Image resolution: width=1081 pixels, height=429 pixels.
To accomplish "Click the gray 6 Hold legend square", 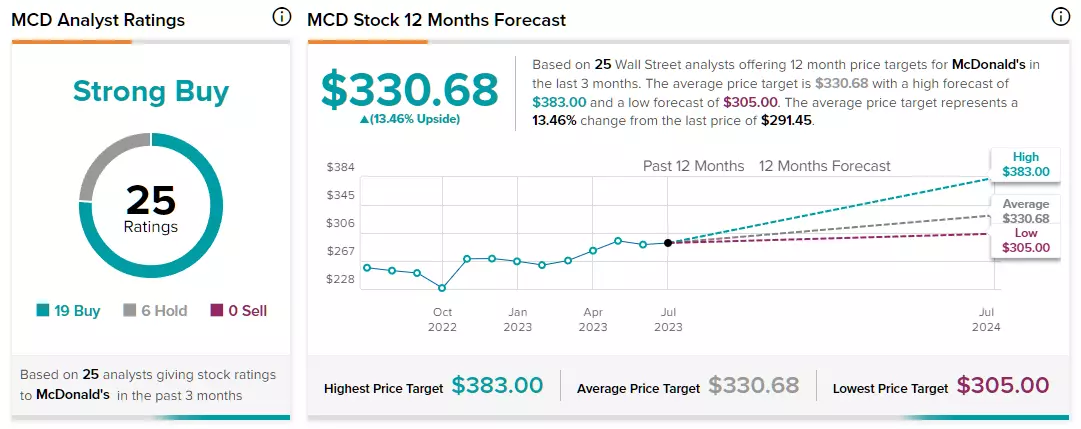I will 130,311.
